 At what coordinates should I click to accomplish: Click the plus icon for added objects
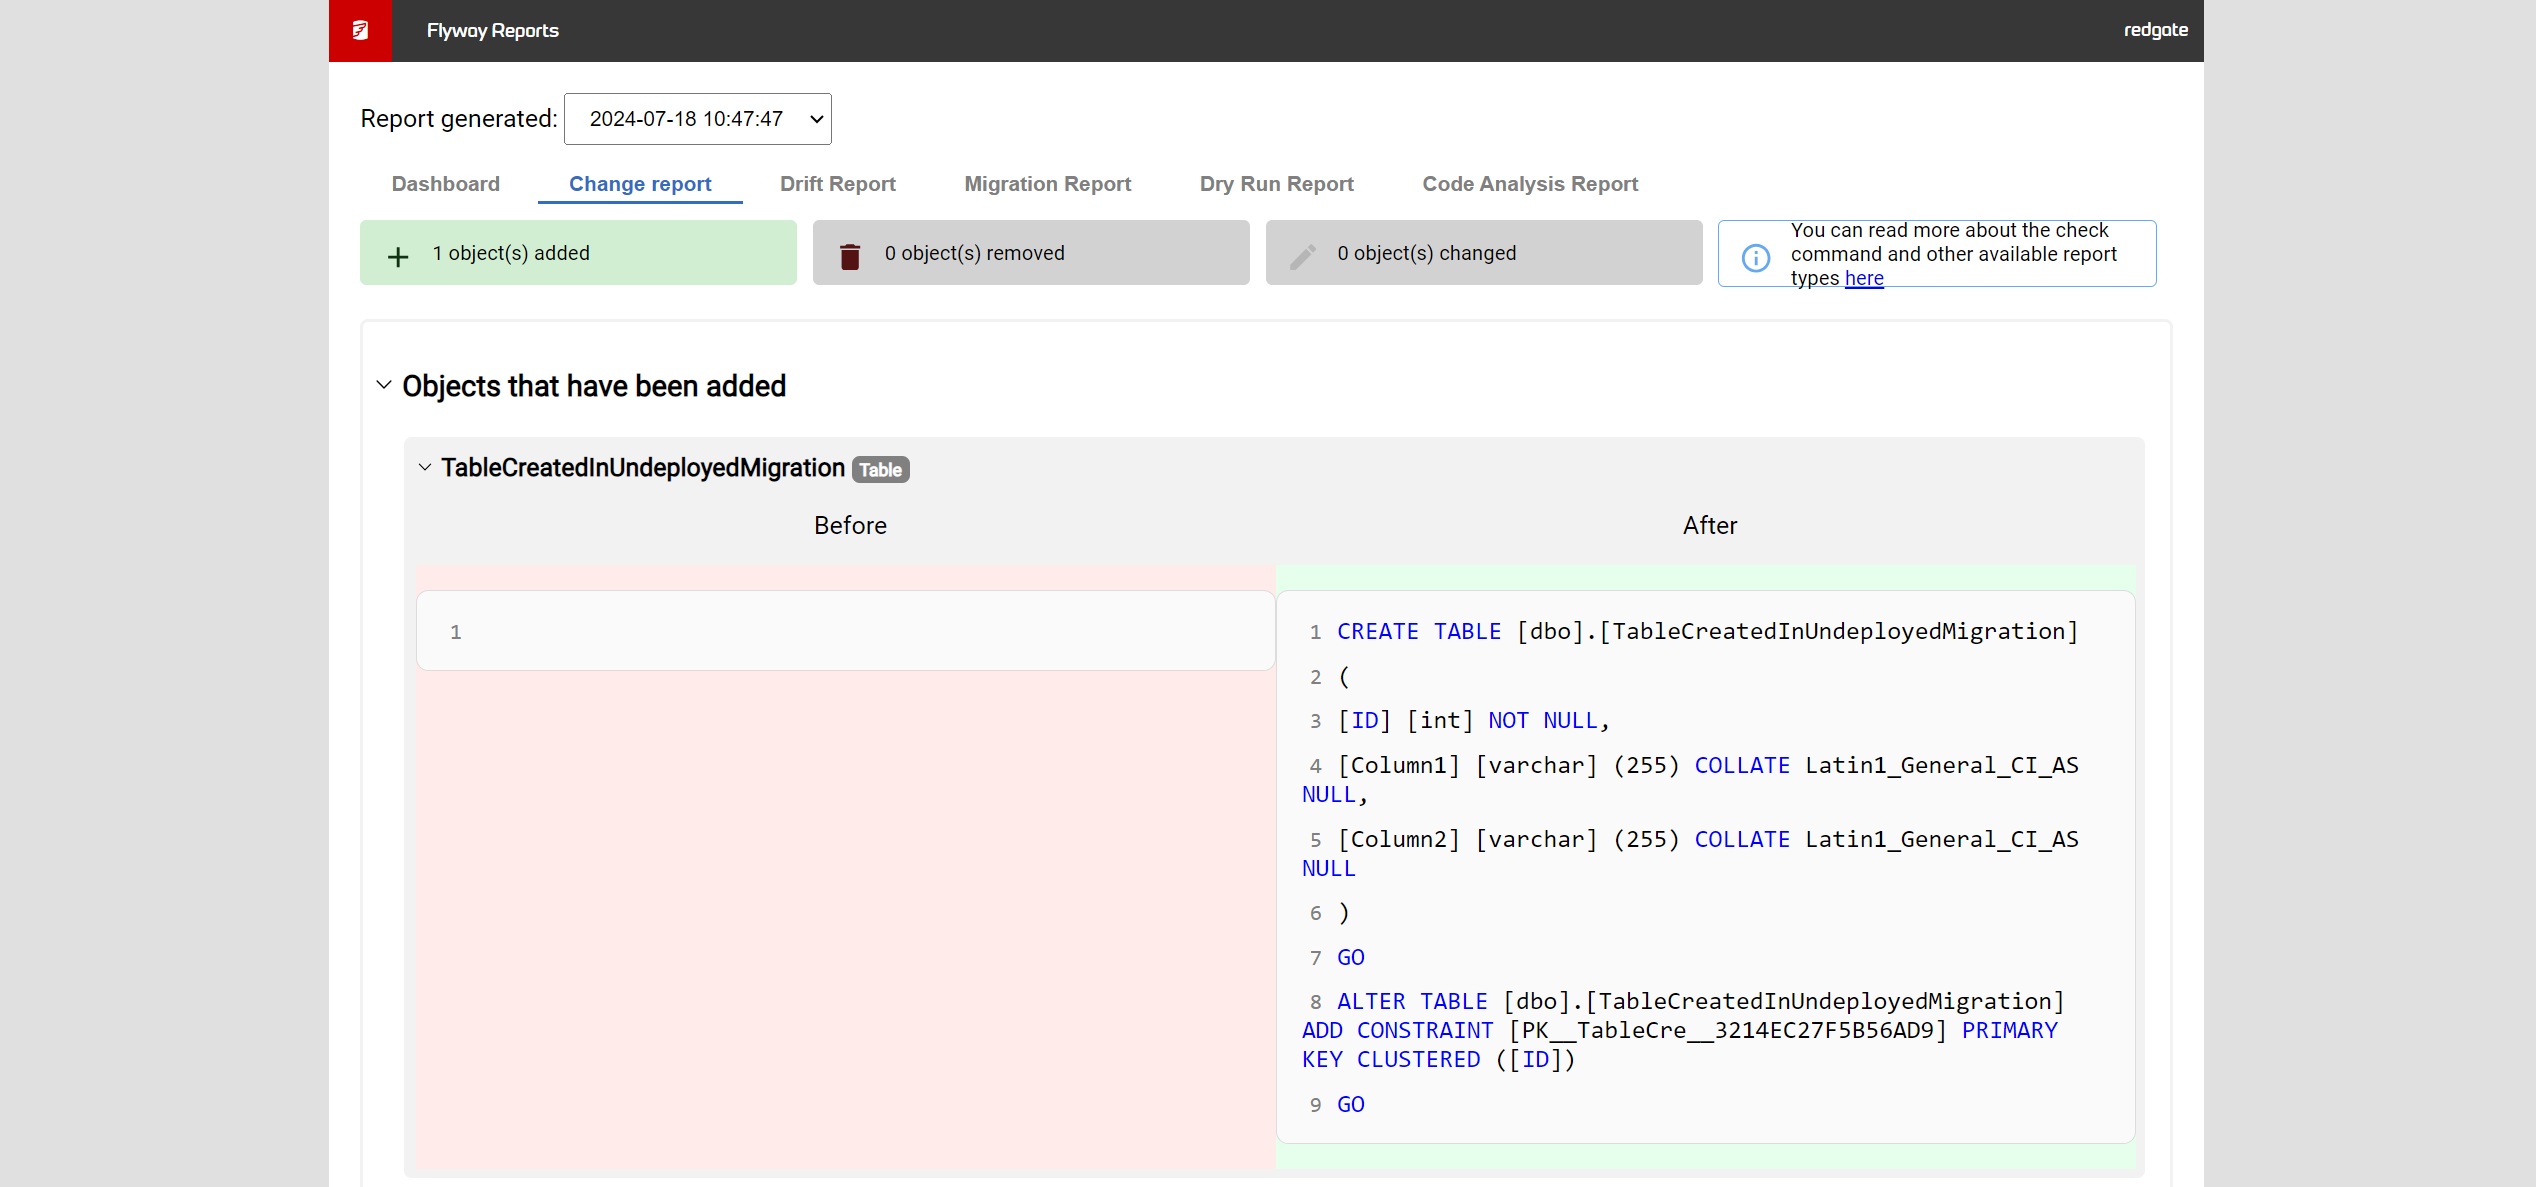[x=398, y=257]
